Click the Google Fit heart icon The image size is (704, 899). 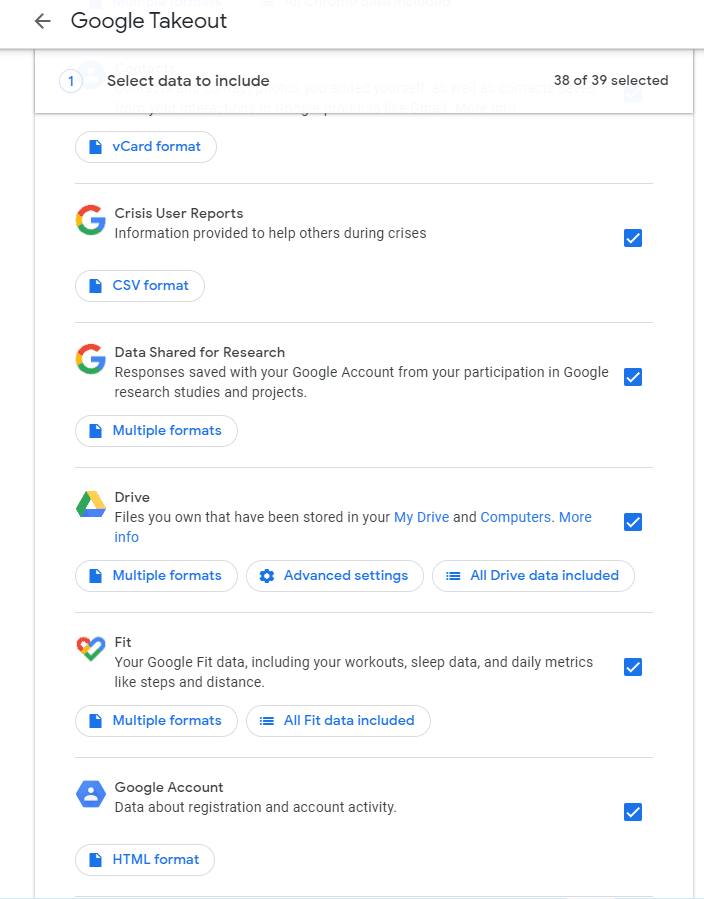(x=91, y=649)
